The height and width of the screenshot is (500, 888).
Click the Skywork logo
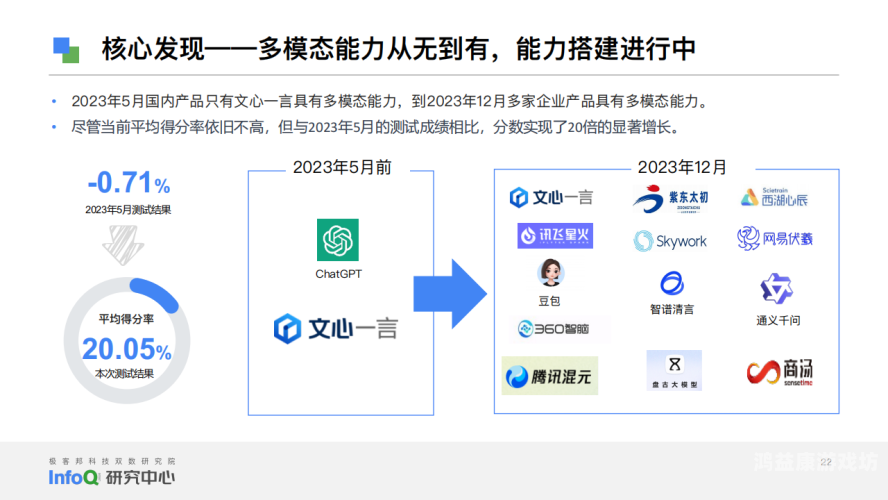tap(670, 241)
